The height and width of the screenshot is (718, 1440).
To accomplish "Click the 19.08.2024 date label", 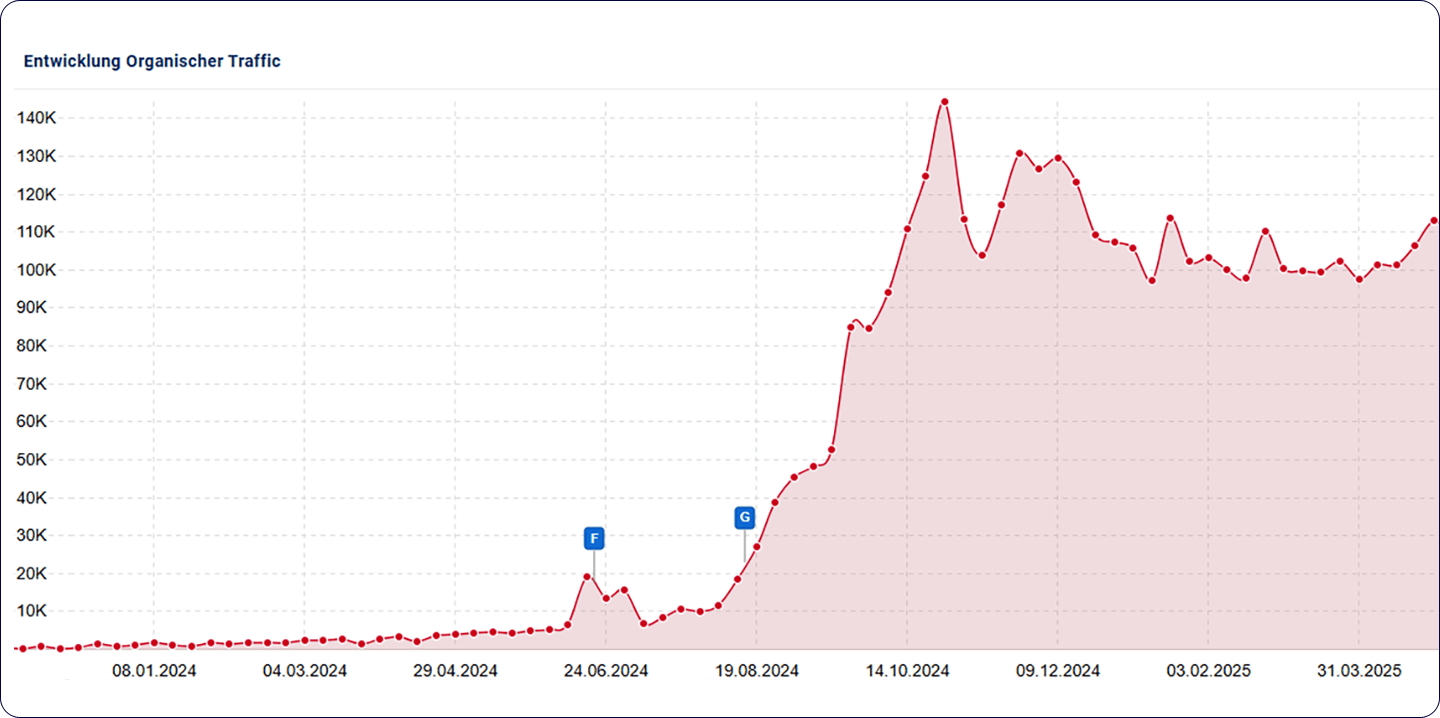I will point(756,671).
